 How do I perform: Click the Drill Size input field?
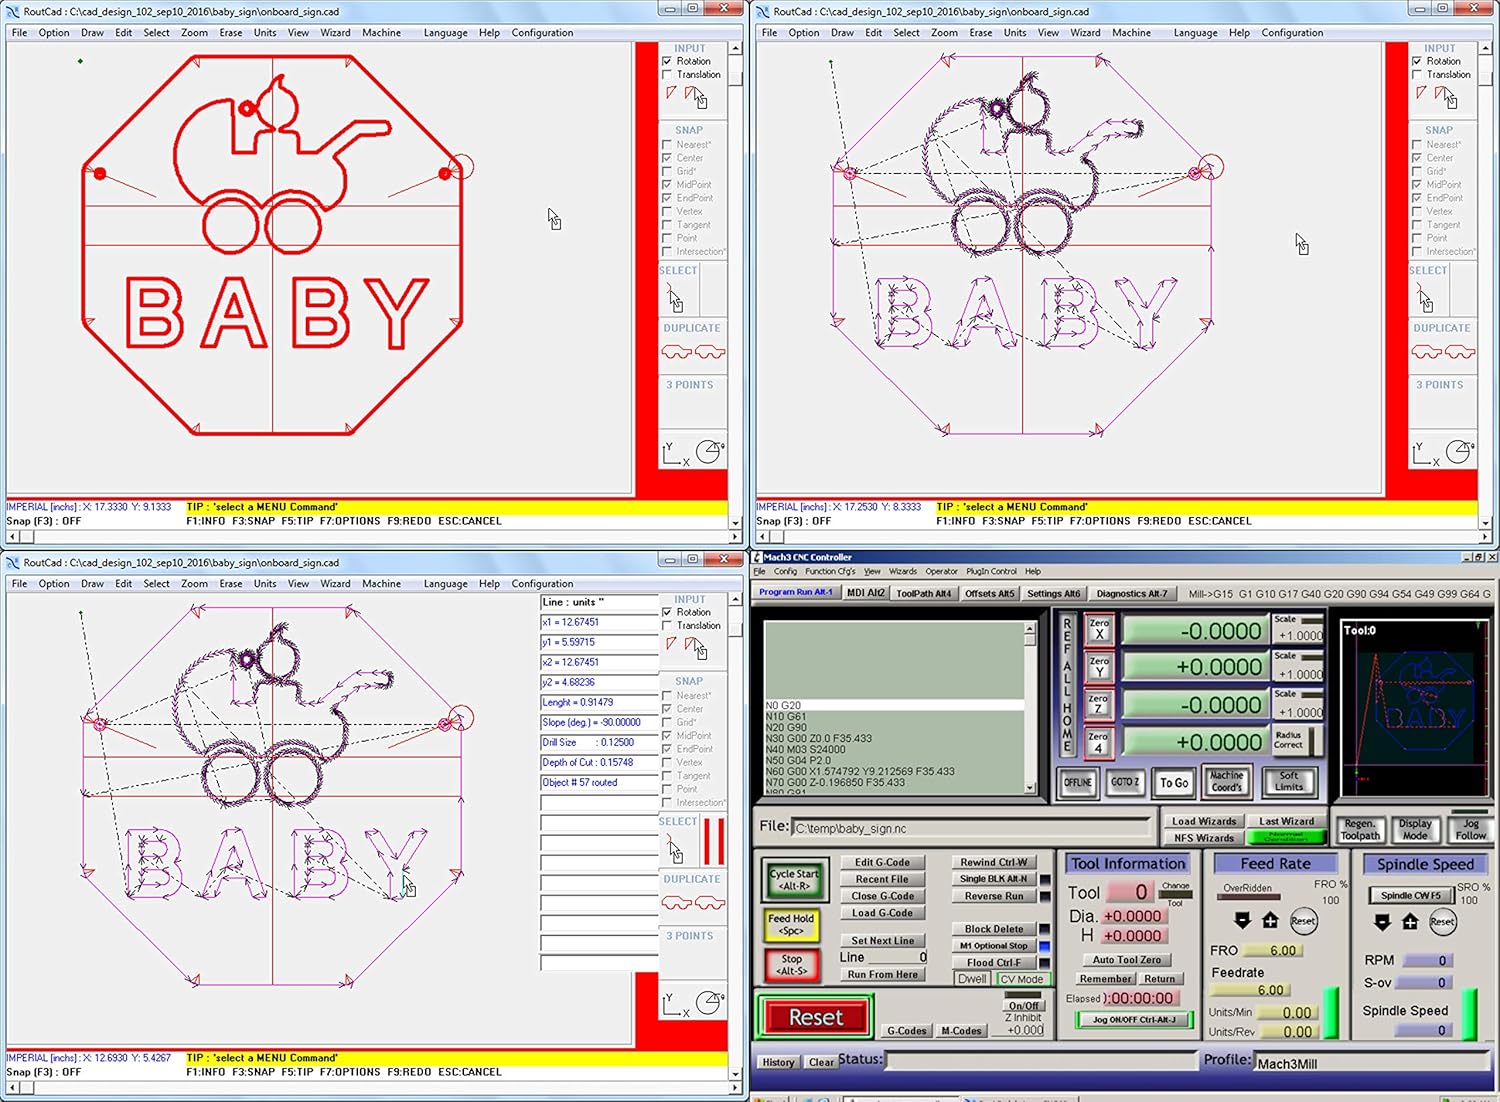click(x=597, y=742)
